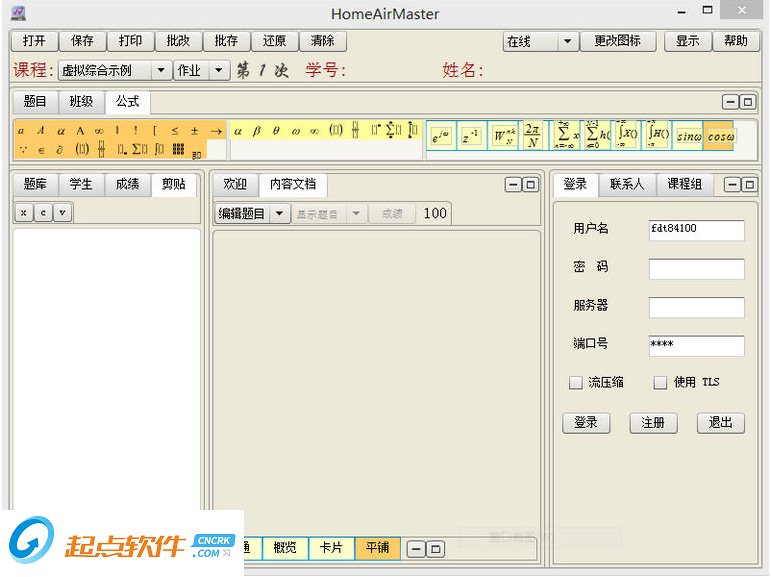The height and width of the screenshot is (577, 771).
Task: Focus the 密码 input field
Action: [x=696, y=269]
